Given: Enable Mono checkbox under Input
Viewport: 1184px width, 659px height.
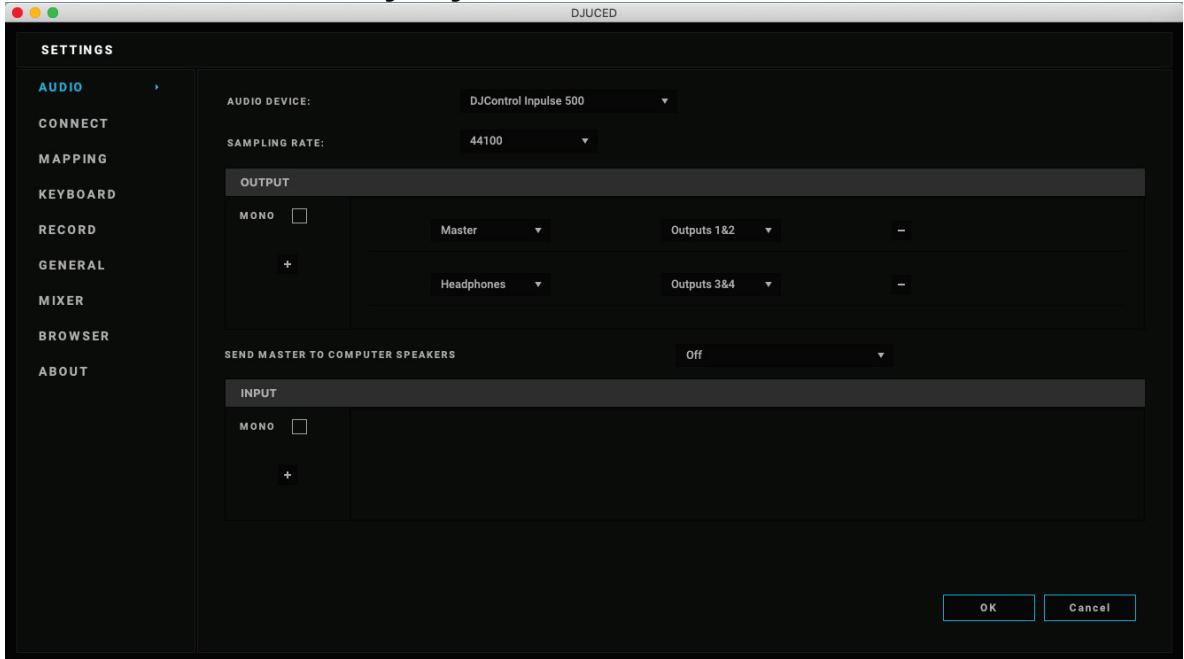Looking at the screenshot, I should point(299,427).
